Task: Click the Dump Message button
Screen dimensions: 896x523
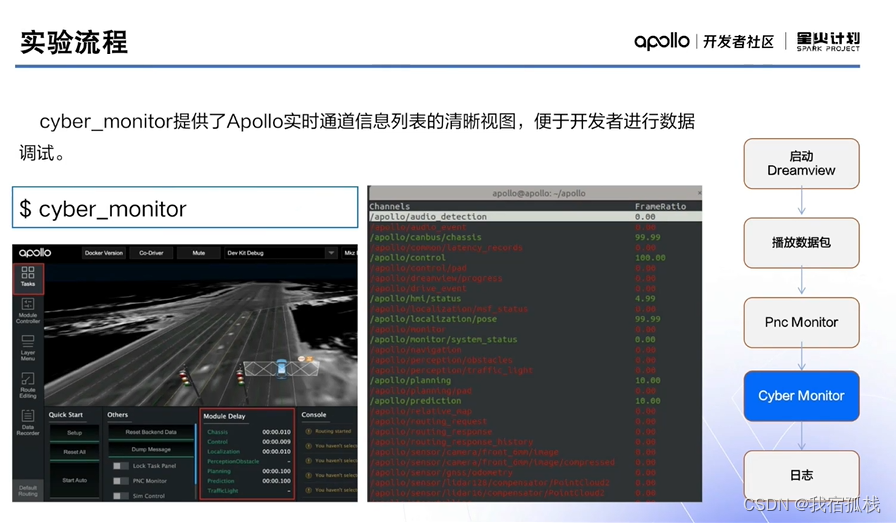Action: [x=151, y=449]
